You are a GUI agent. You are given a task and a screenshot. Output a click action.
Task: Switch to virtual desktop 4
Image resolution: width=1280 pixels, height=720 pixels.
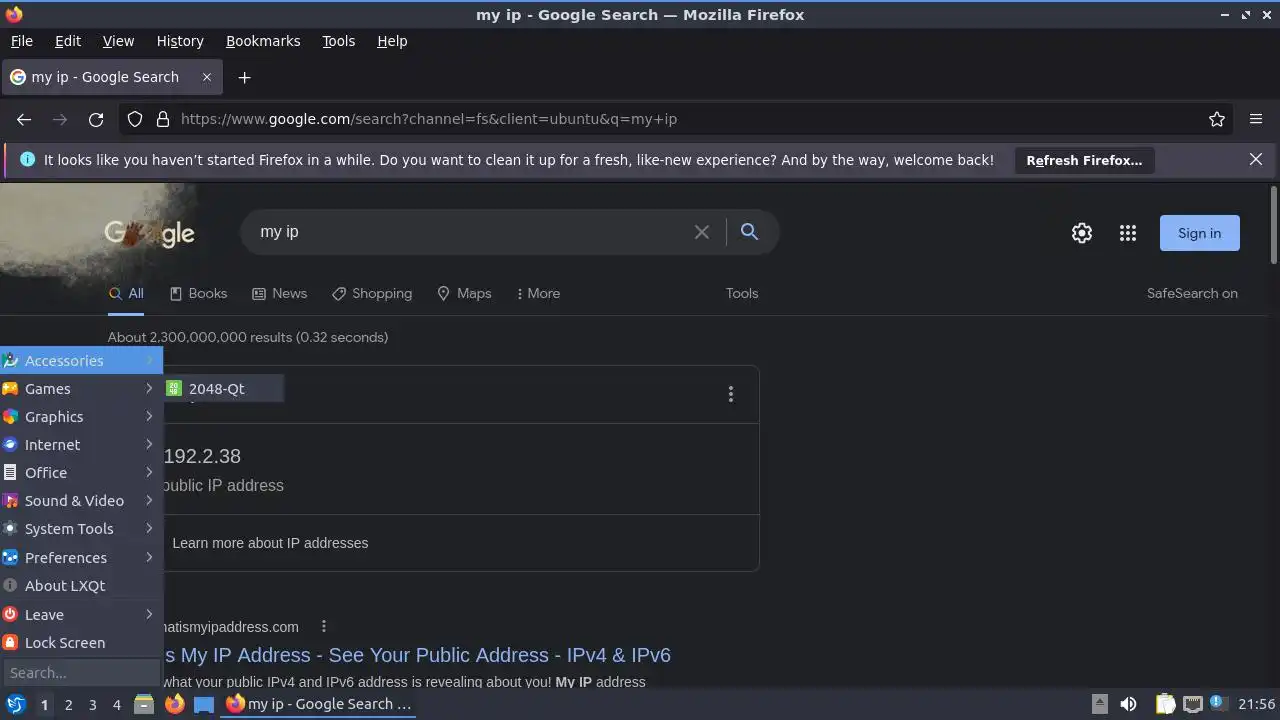click(x=116, y=705)
